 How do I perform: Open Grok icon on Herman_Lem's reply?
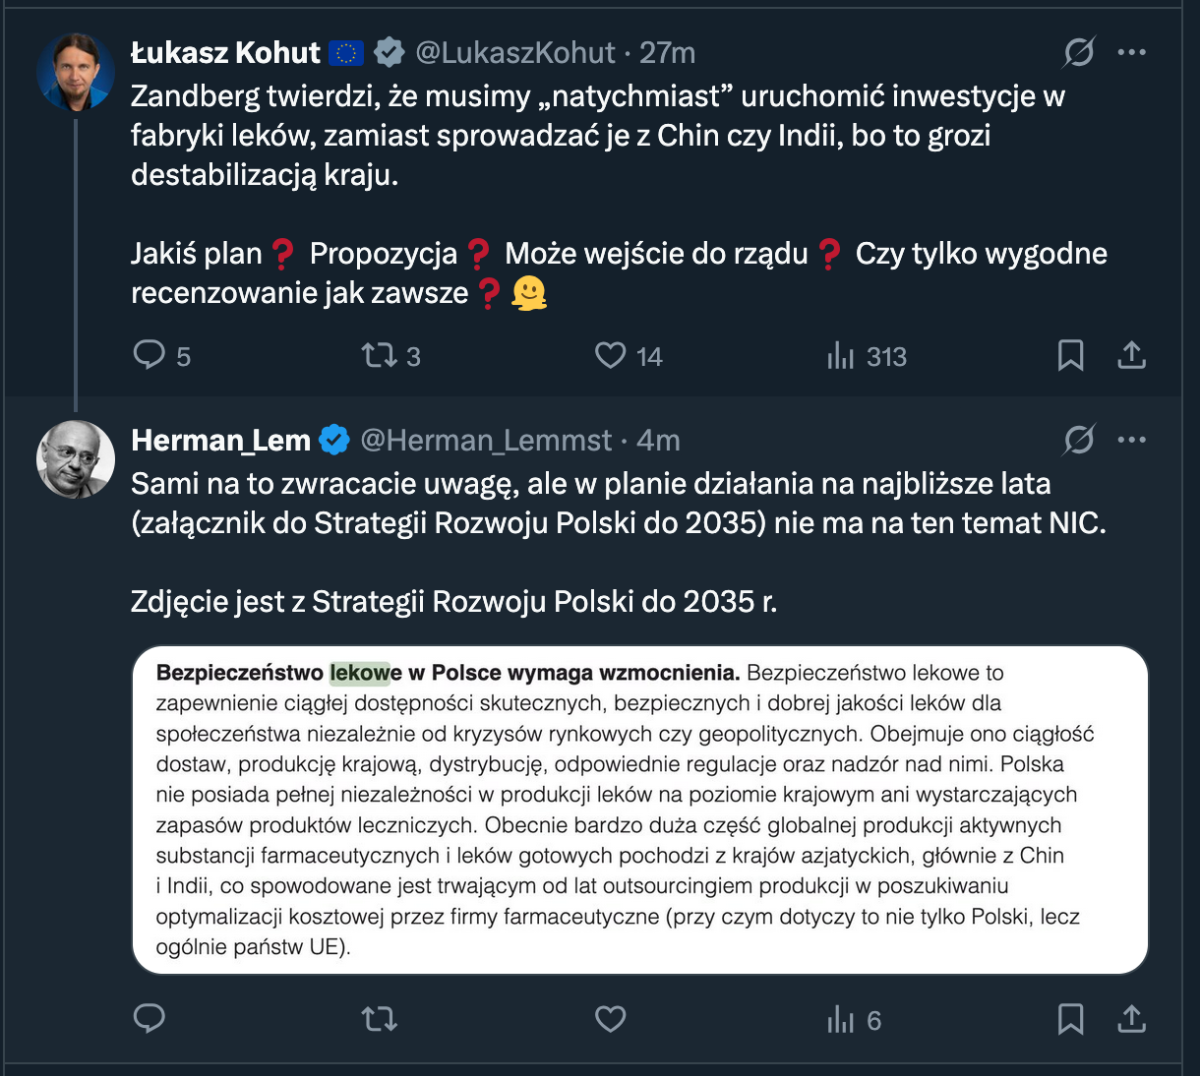point(1078,440)
